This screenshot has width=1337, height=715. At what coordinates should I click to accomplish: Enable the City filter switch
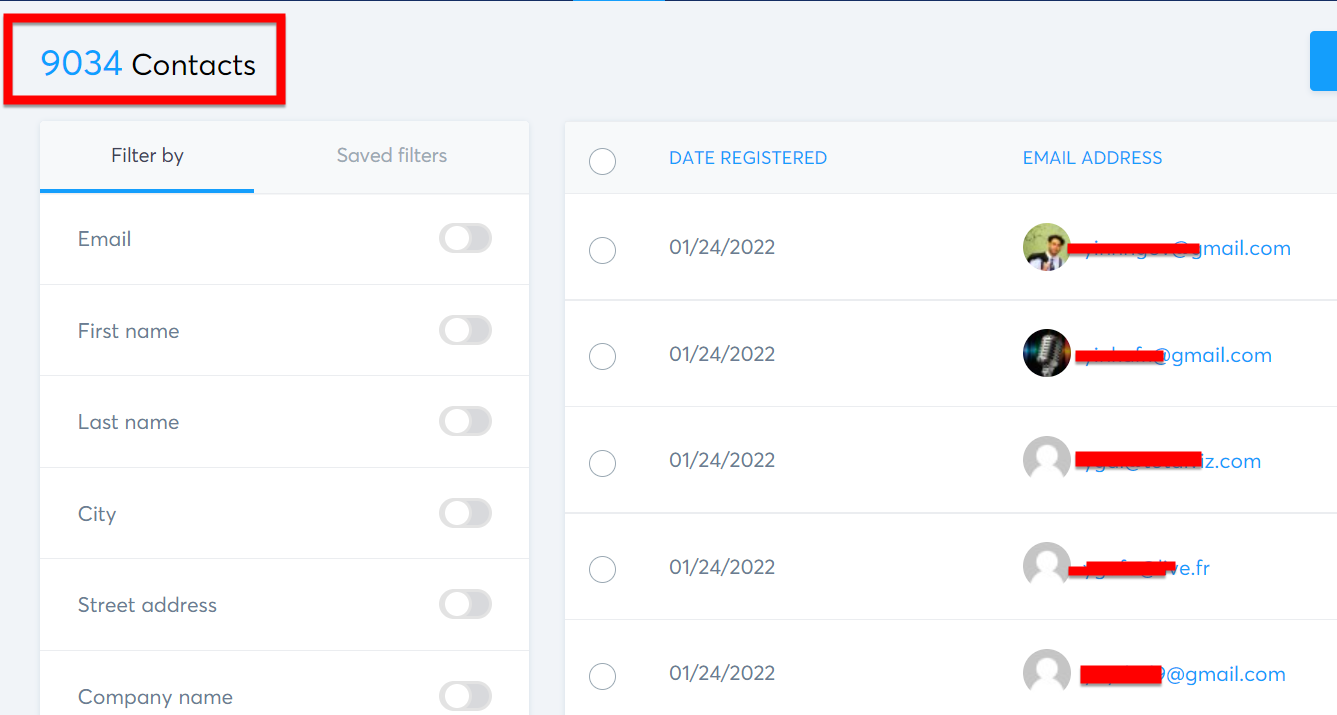coord(465,513)
